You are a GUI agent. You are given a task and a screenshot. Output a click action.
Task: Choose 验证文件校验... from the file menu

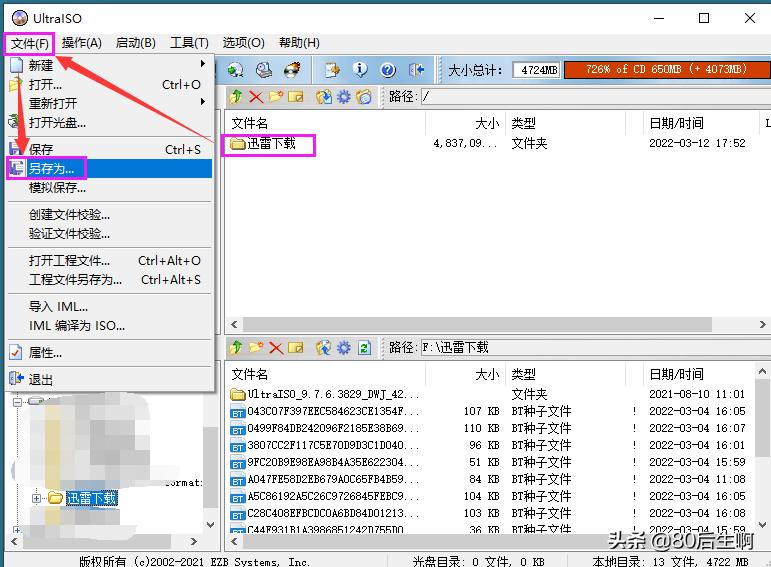(x=110, y=233)
